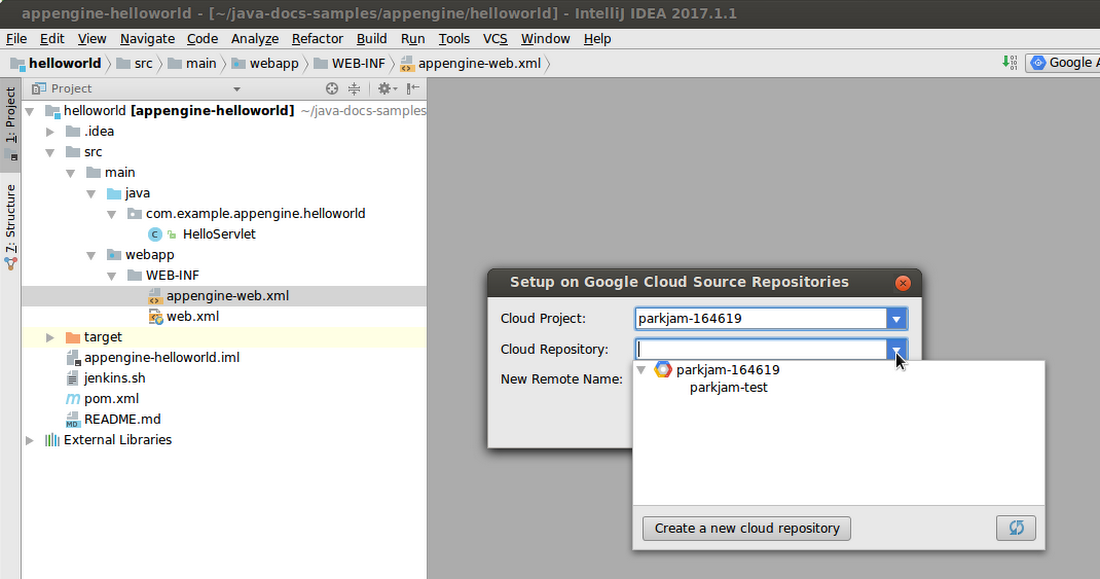Viewport: 1100px width, 579px height.
Task: Click inside the Cloud Repository text field
Action: pos(760,349)
